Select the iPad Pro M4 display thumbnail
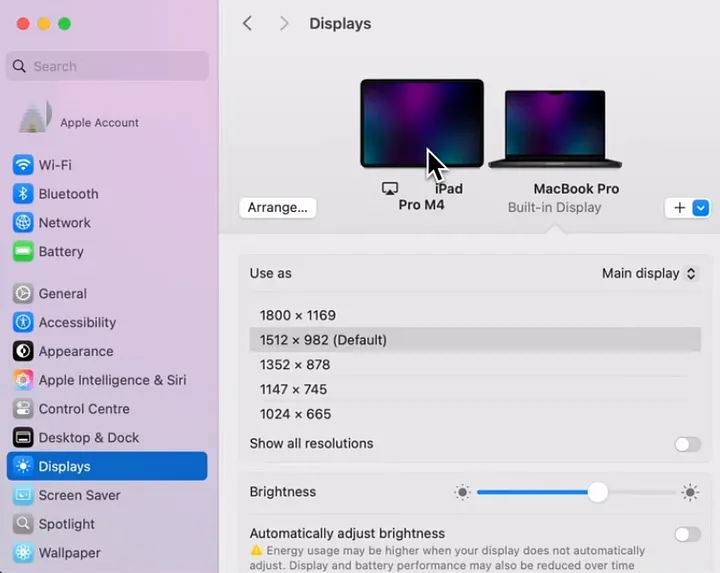Image resolution: width=720 pixels, height=573 pixels. pos(422,123)
